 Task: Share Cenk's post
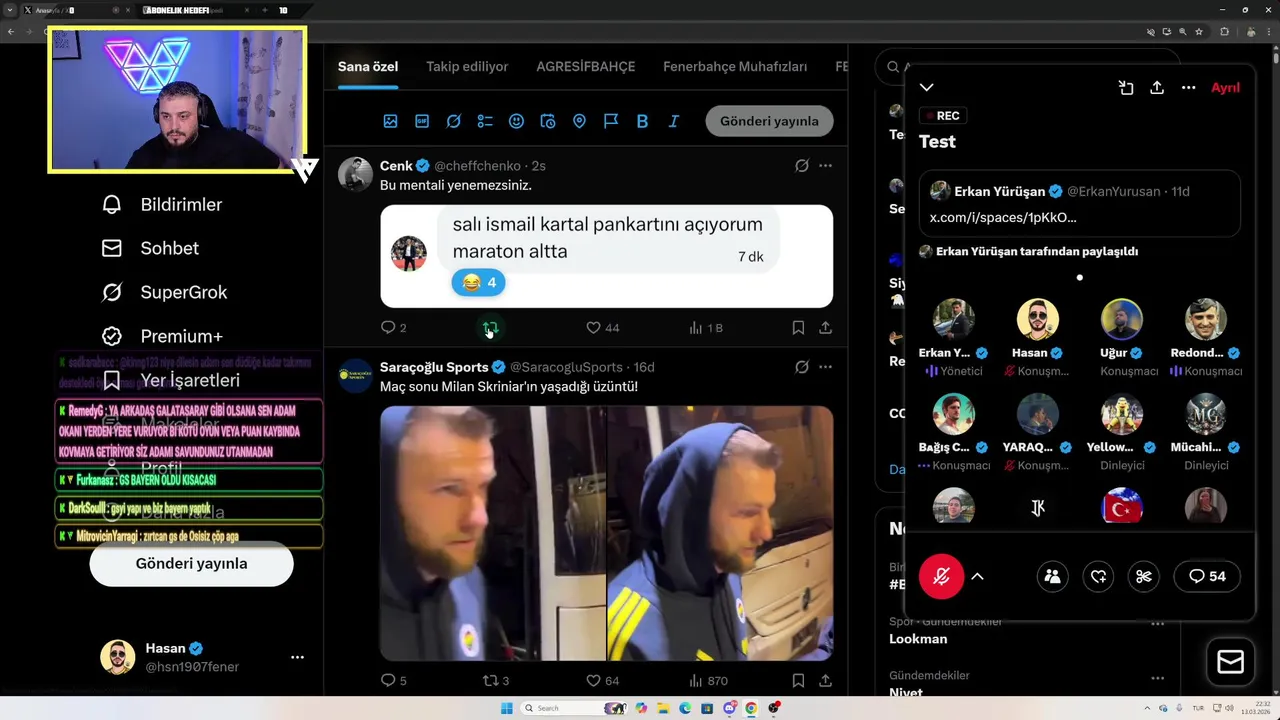[825, 327]
